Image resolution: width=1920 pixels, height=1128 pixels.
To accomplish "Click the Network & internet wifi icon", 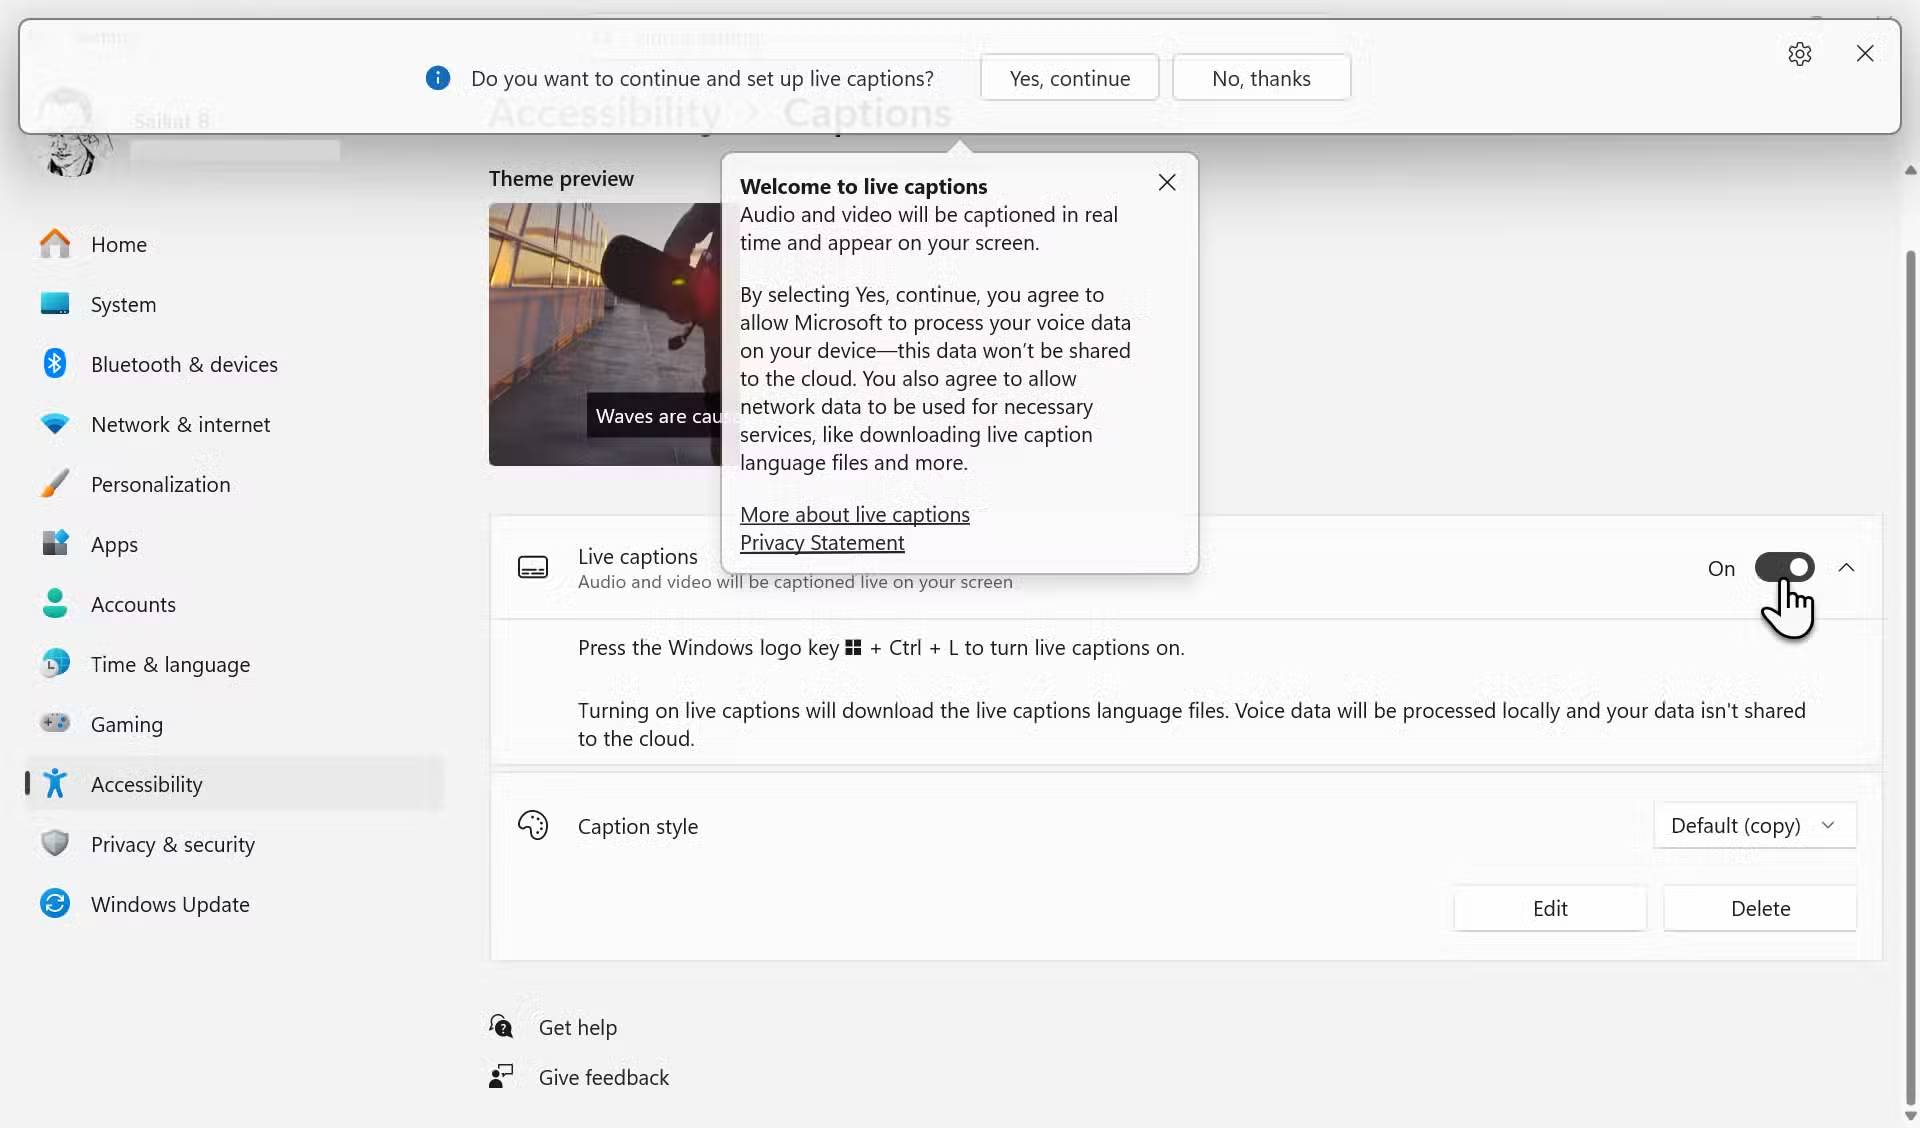I will [x=55, y=424].
